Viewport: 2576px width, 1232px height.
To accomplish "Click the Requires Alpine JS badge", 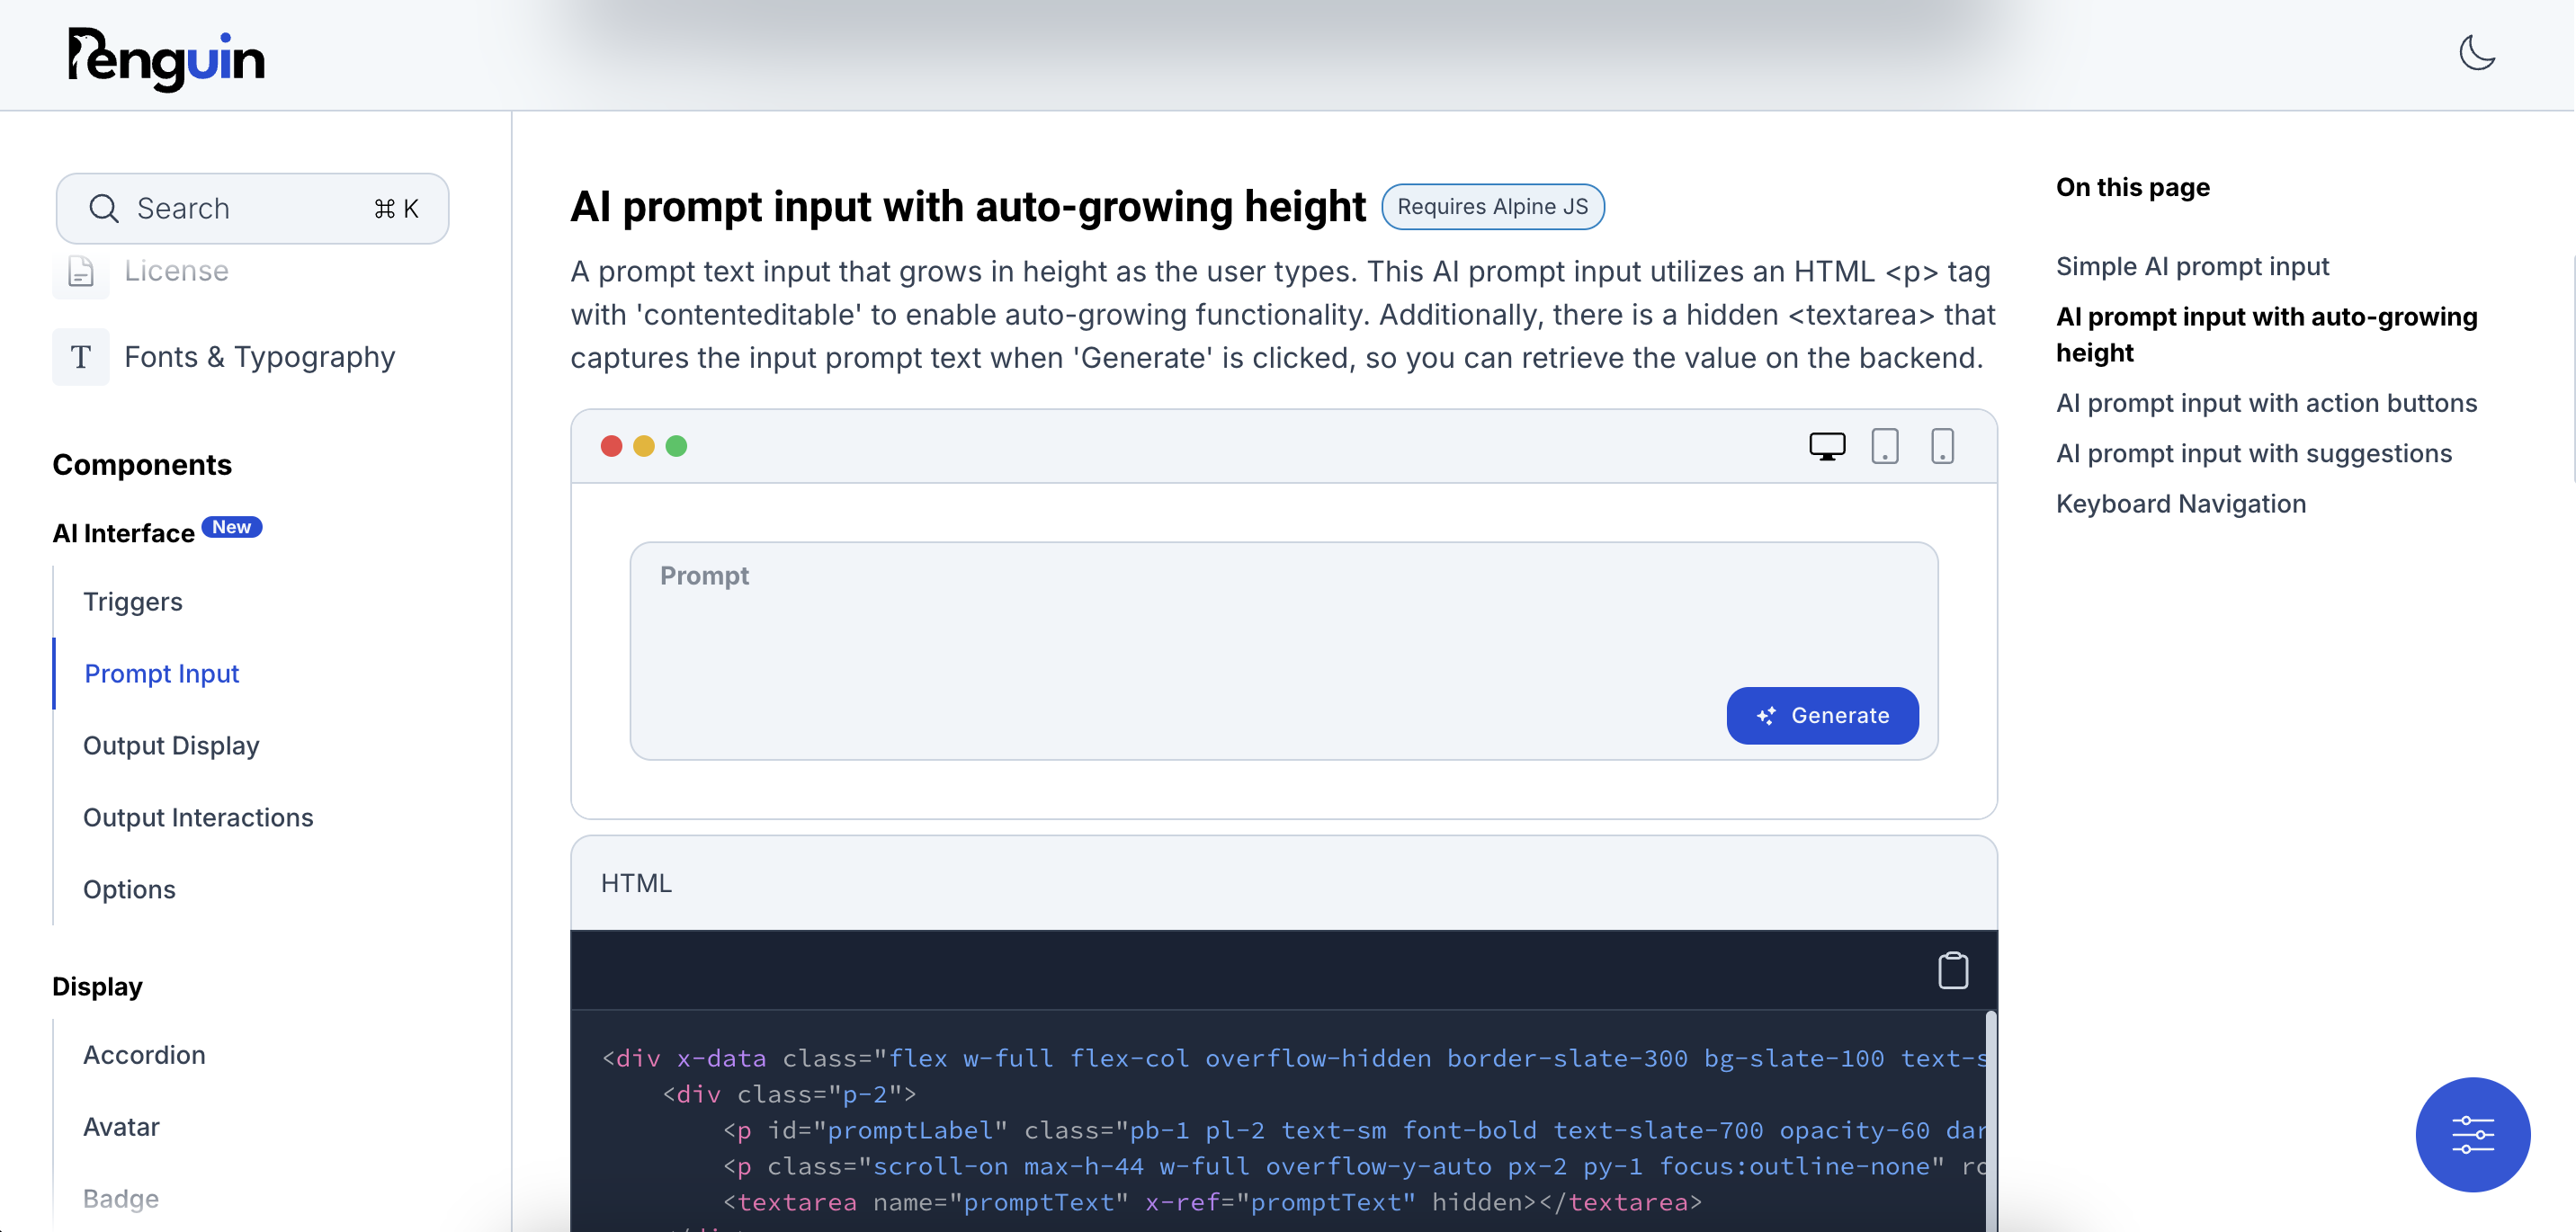I will click(1492, 207).
